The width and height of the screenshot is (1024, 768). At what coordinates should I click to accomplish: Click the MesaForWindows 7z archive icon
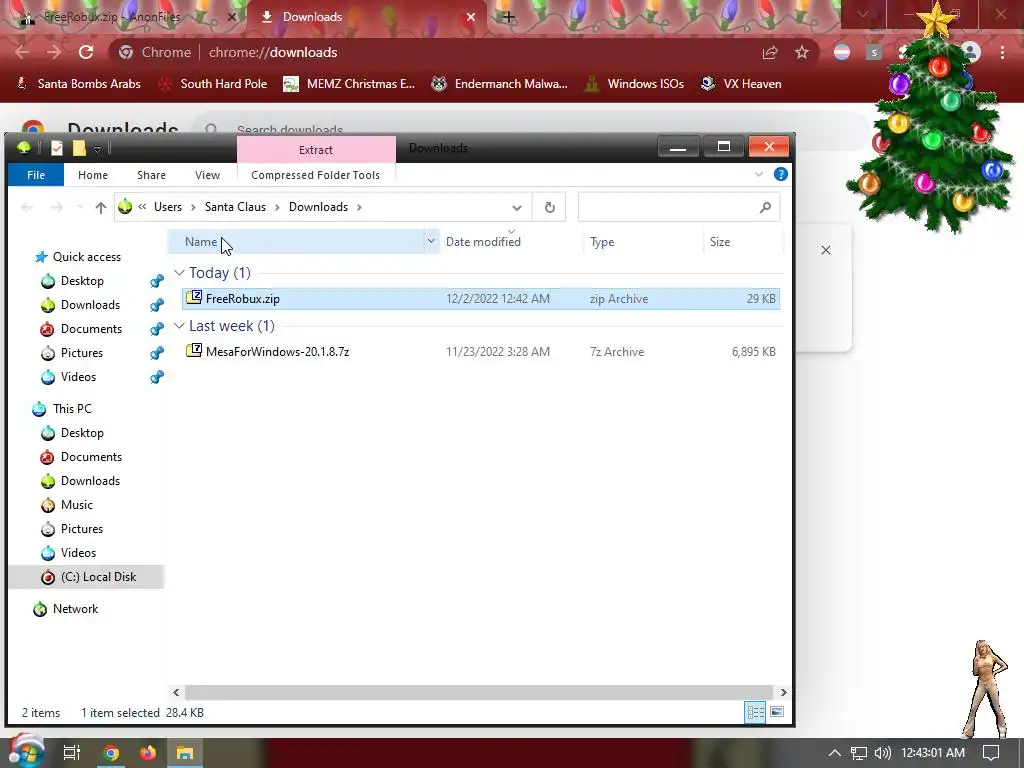[x=194, y=351]
